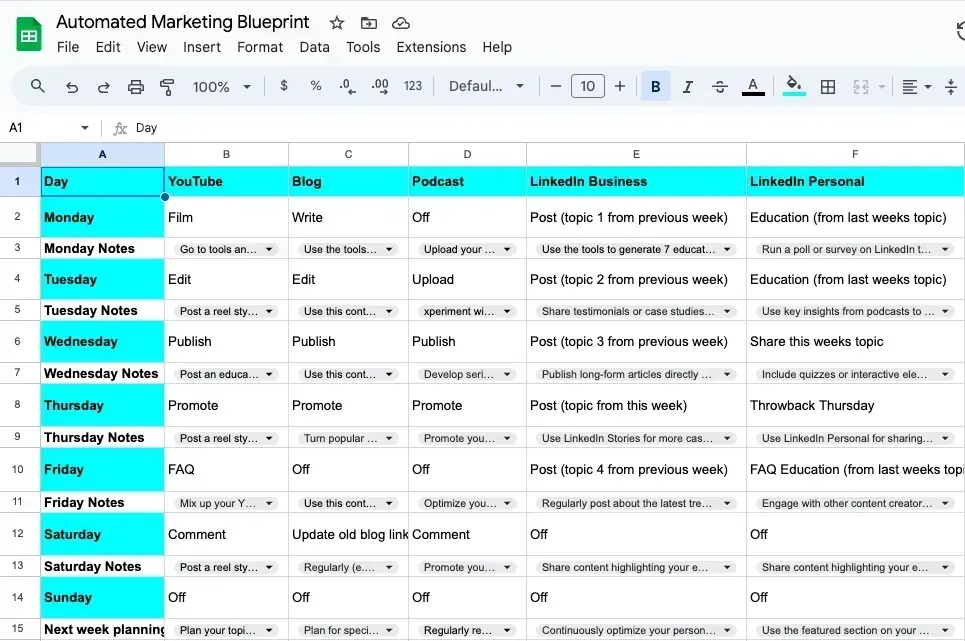Image resolution: width=965 pixels, height=641 pixels.
Task: Select column E header
Action: pos(636,154)
